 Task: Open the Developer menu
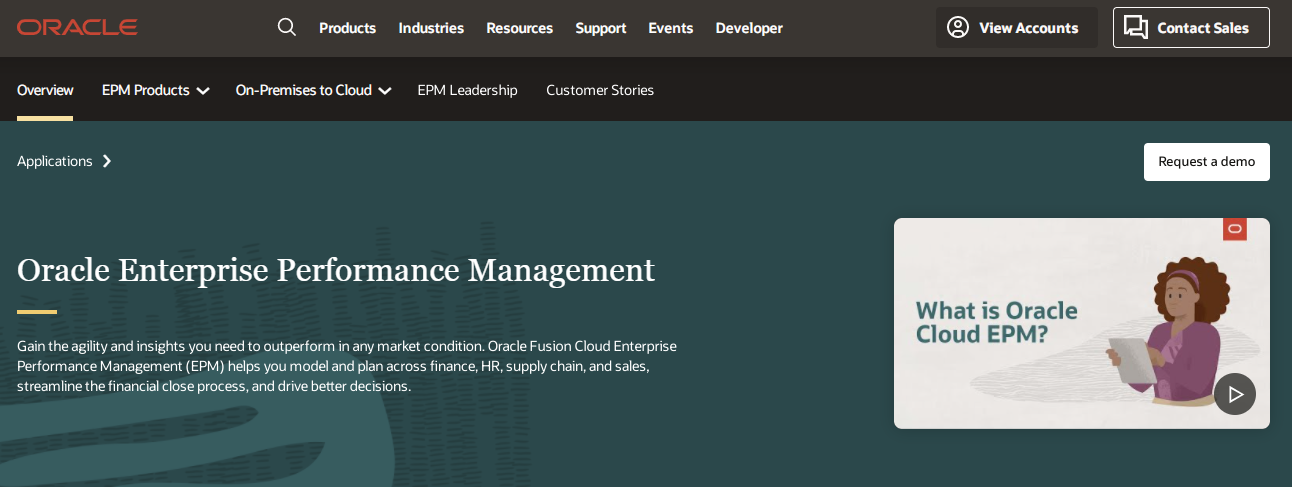click(749, 28)
